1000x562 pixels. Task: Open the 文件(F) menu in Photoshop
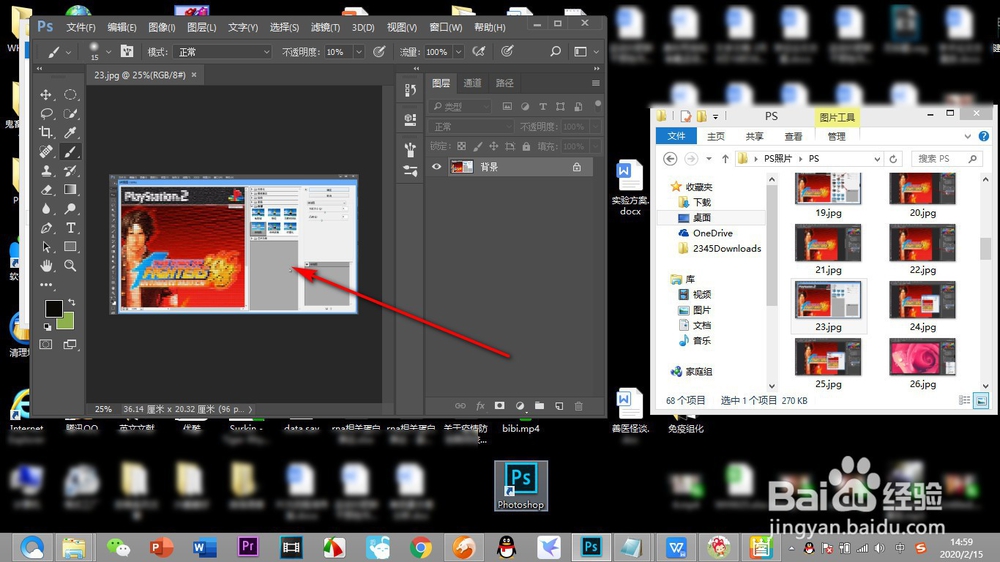(x=81, y=27)
